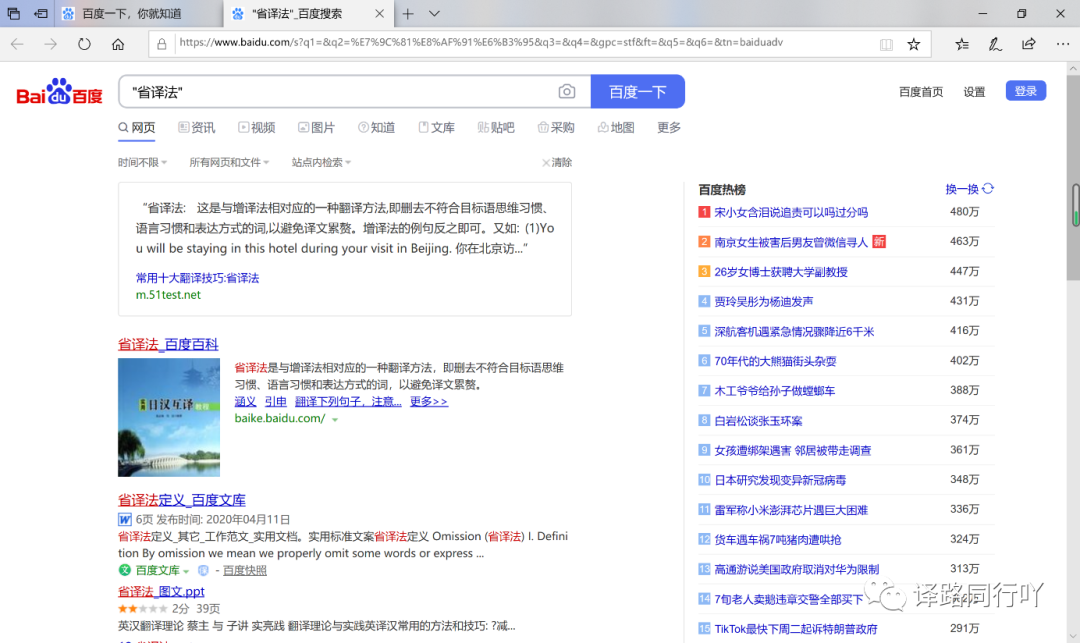Go to the browser Home page icon
This screenshot has height=643, width=1080.
pyautogui.click(x=118, y=44)
